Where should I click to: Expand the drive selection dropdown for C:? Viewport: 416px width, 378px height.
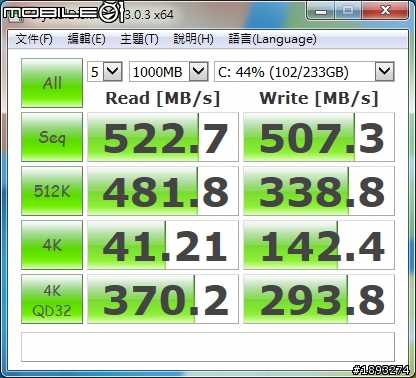tap(385, 71)
